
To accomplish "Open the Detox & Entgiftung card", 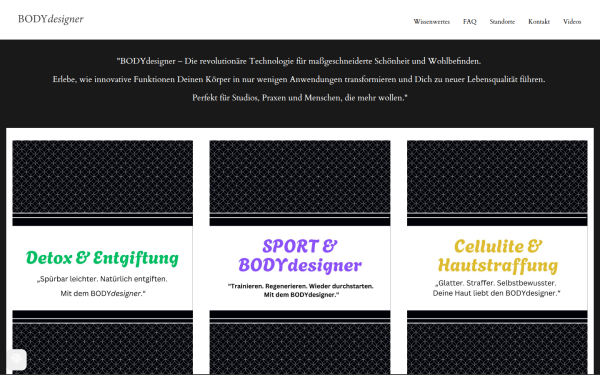I will [x=103, y=257].
